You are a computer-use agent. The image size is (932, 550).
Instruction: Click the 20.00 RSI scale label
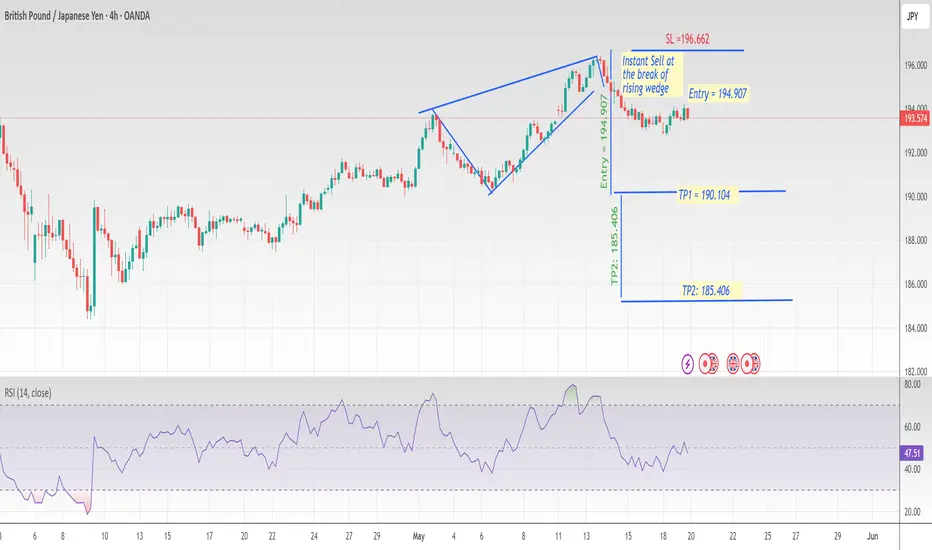point(912,512)
